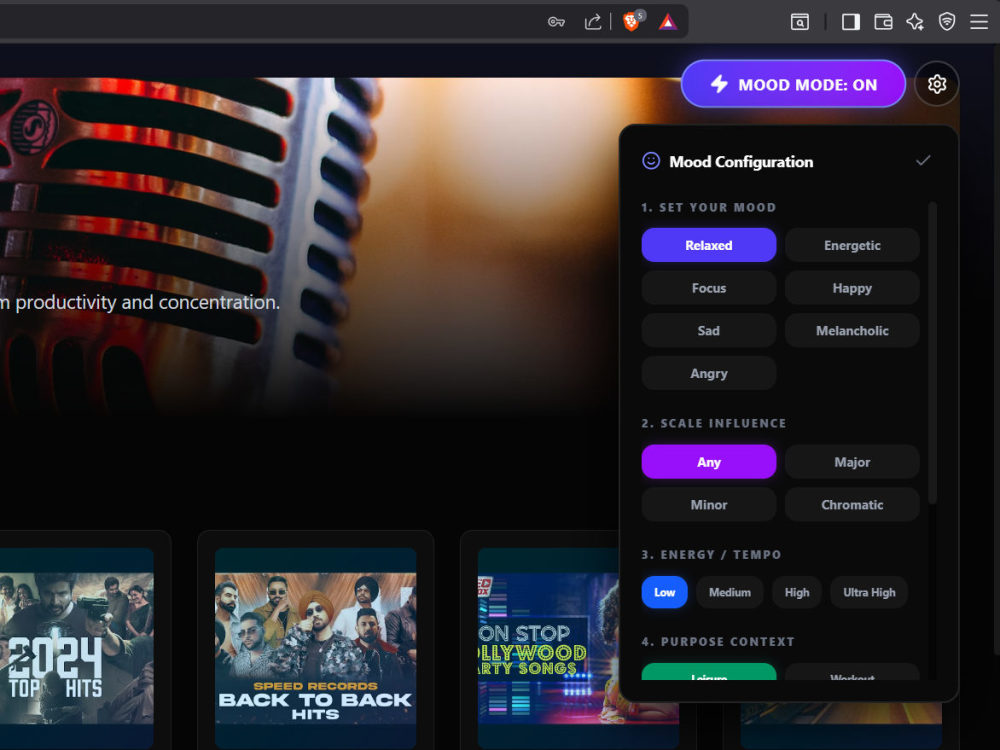The image size is (1000, 750).
Task: Select Any scale influence
Action: (709, 462)
